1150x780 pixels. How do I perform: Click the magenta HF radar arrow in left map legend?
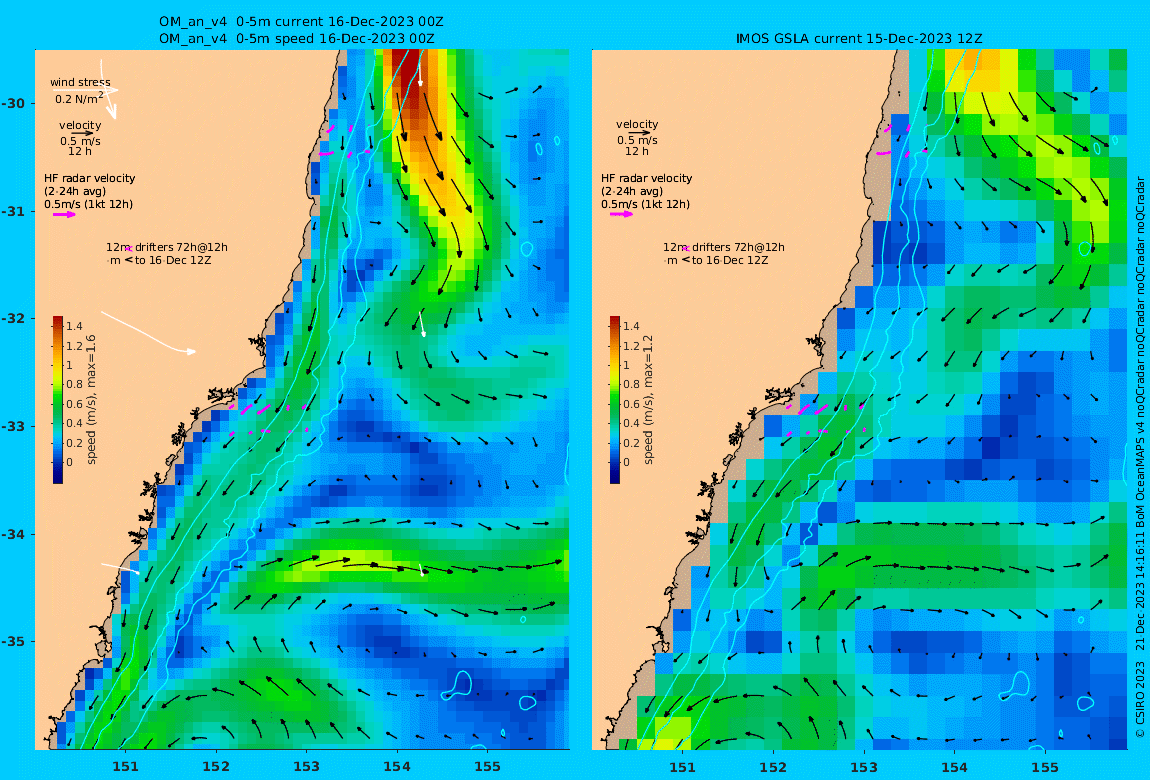pyautogui.click(x=64, y=215)
